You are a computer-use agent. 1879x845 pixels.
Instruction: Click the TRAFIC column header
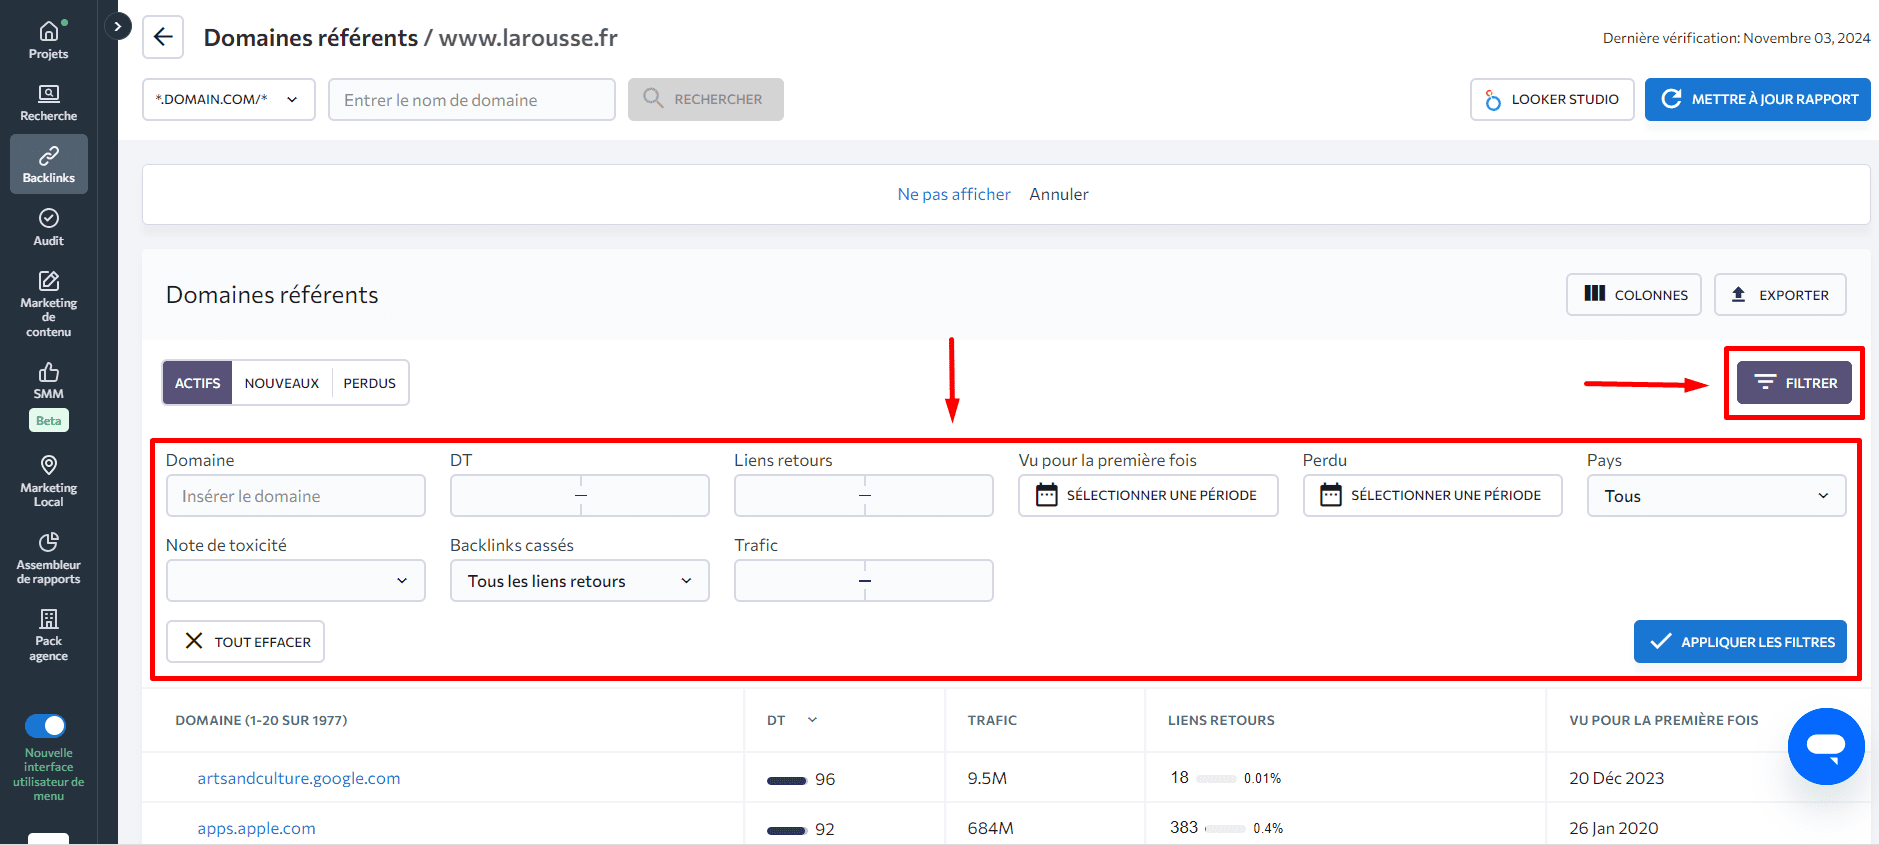(x=992, y=720)
